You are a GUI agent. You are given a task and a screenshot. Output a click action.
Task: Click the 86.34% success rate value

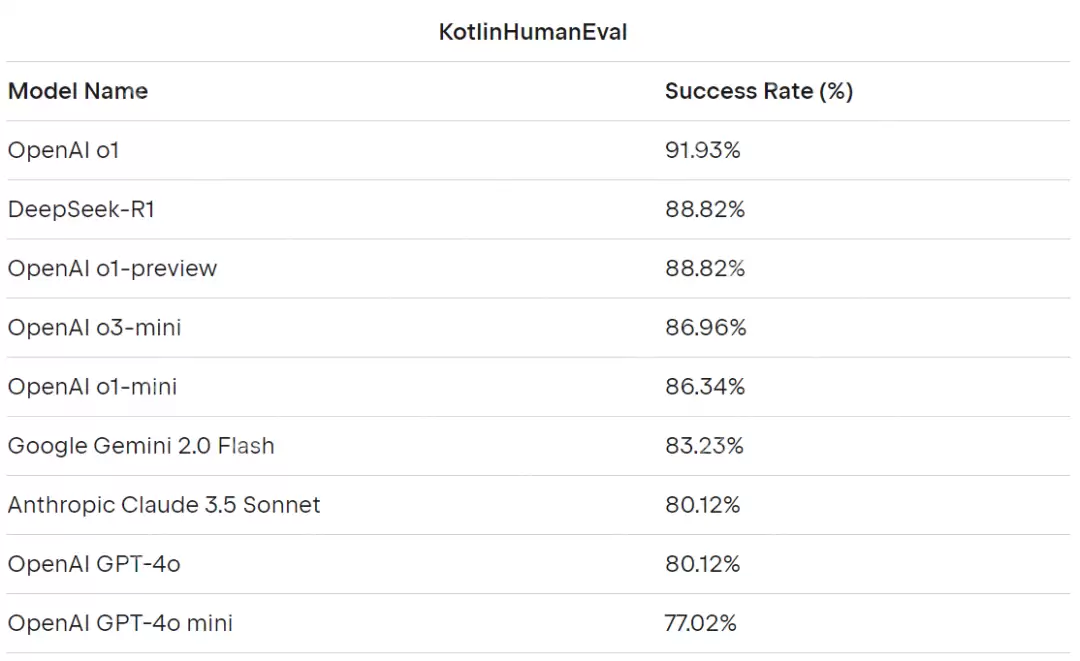(704, 386)
